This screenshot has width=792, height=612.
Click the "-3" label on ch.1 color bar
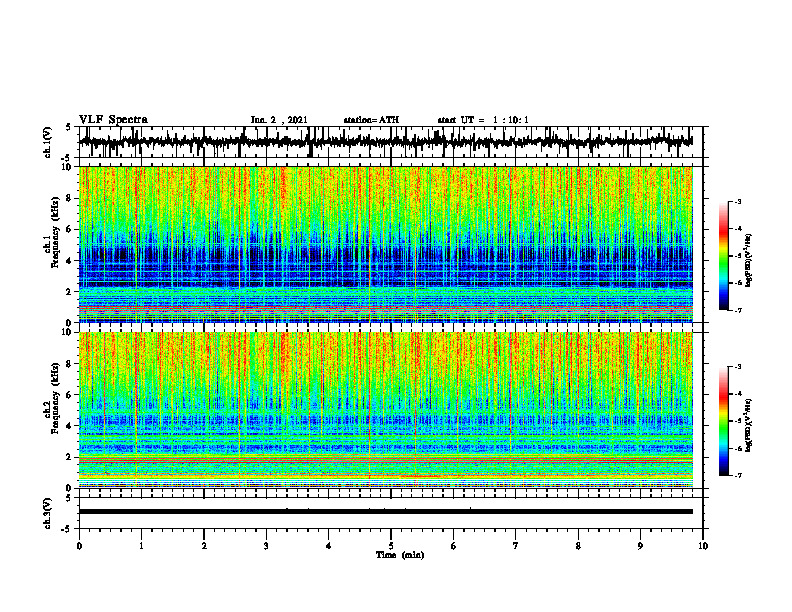click(x=737, y=201)
